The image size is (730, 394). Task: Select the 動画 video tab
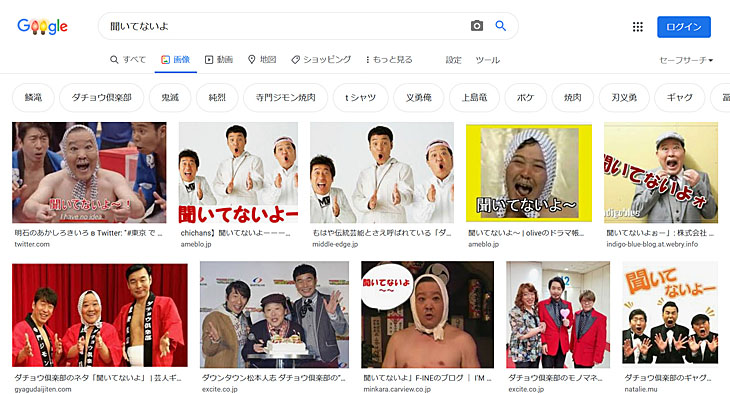219,60
